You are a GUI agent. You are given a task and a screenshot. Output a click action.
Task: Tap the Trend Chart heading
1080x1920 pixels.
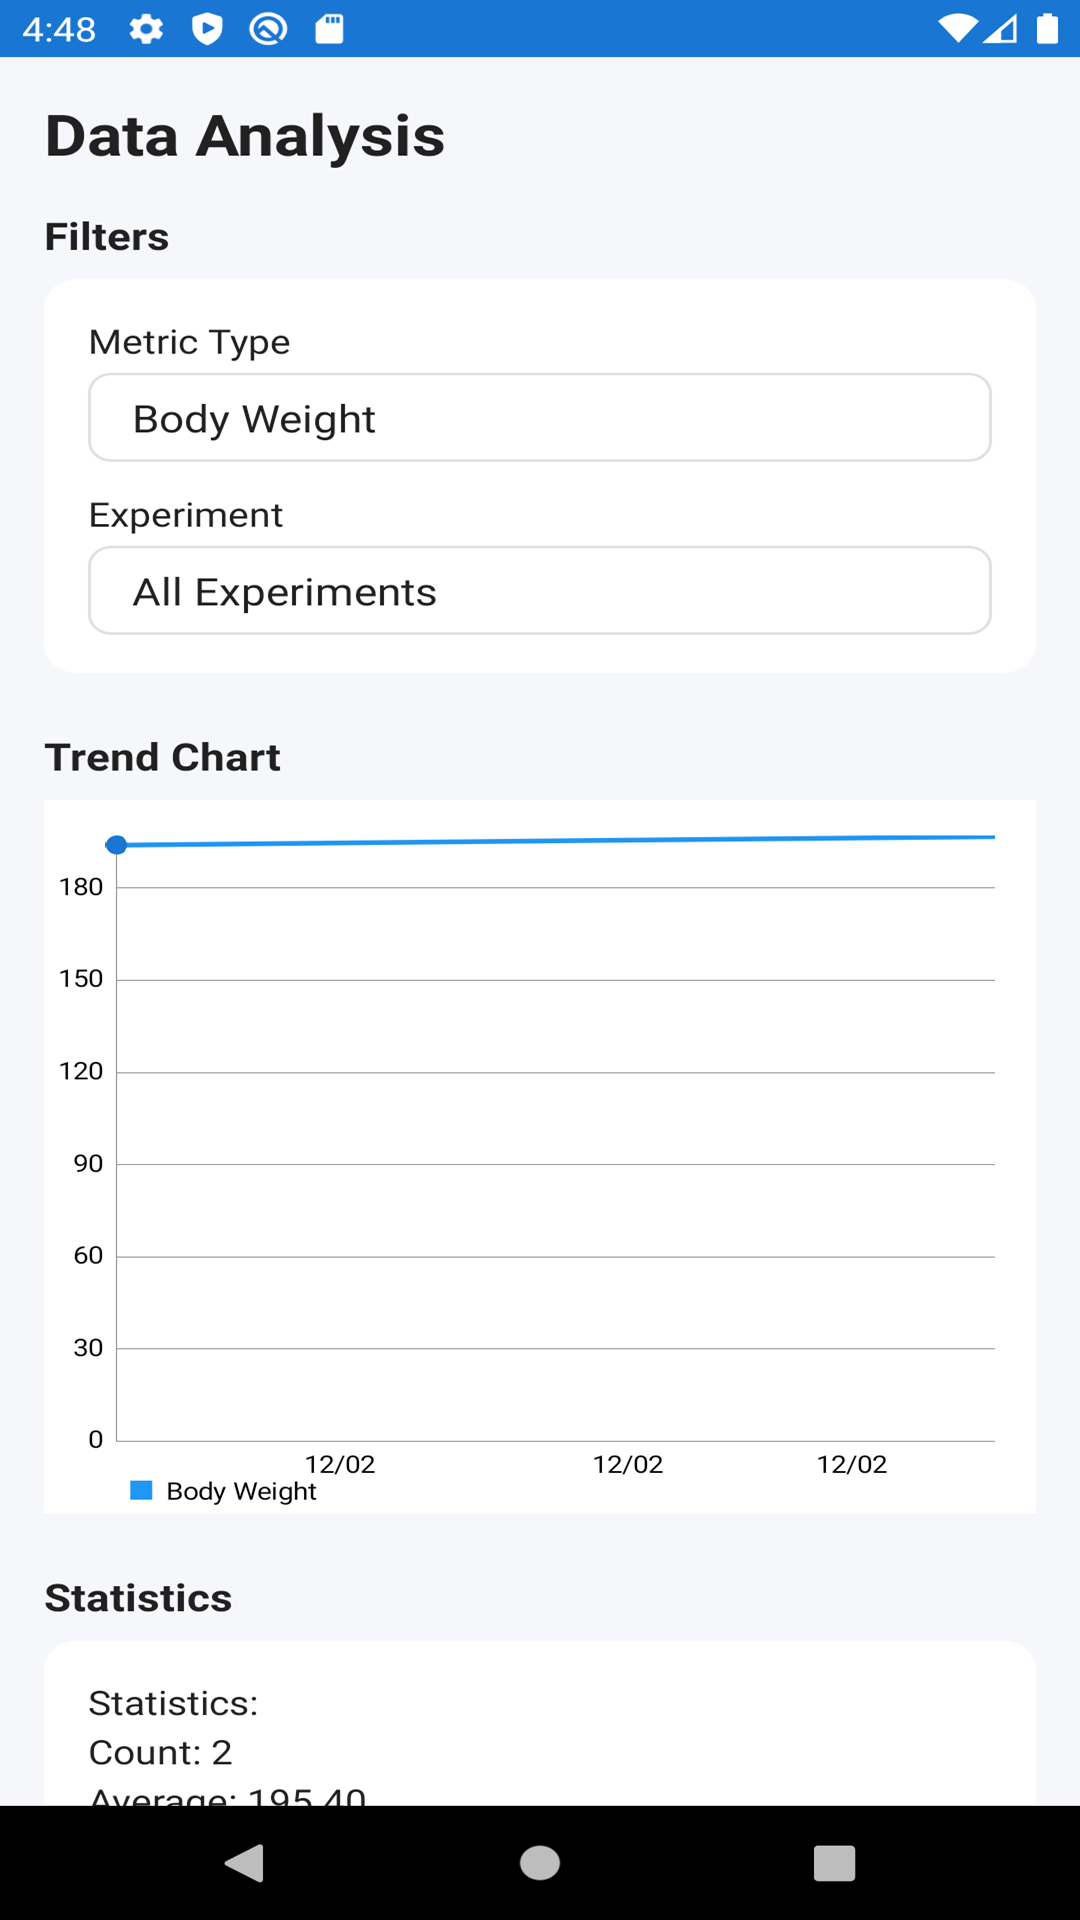[x=163, y=757]
